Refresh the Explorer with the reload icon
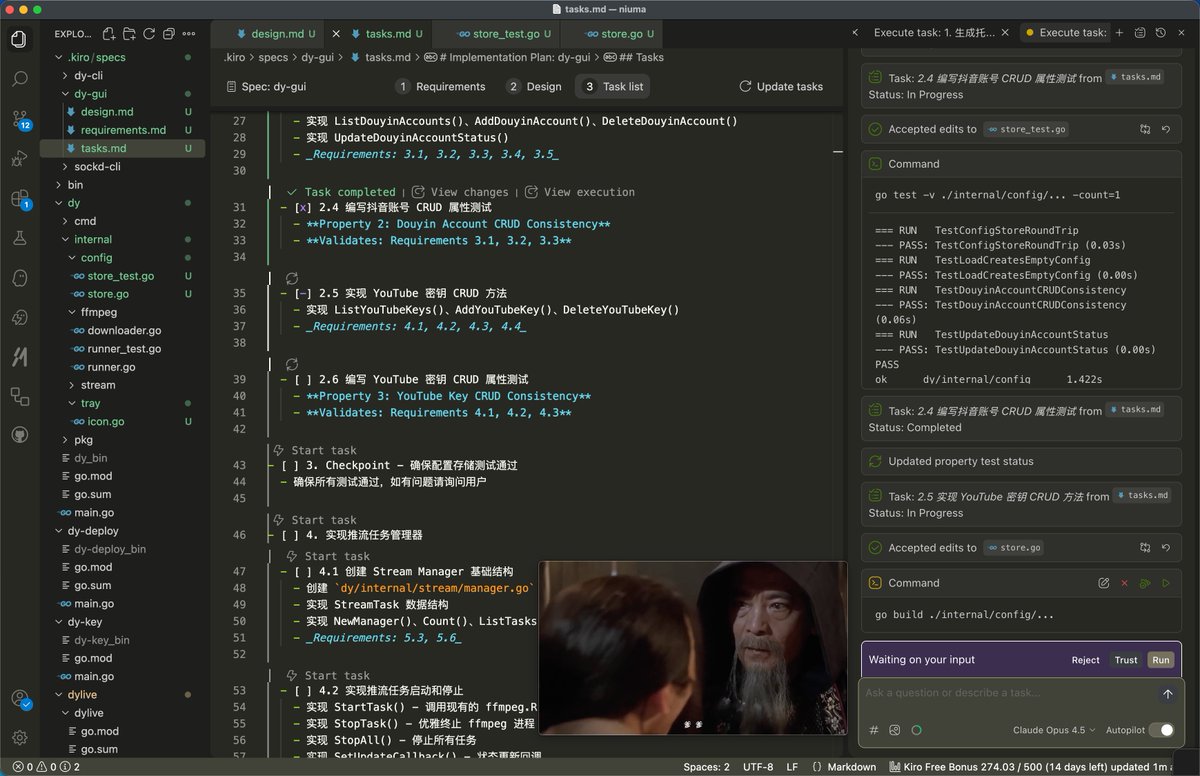The width and height of the screenshot is (1200, 776). click(149, 33)
